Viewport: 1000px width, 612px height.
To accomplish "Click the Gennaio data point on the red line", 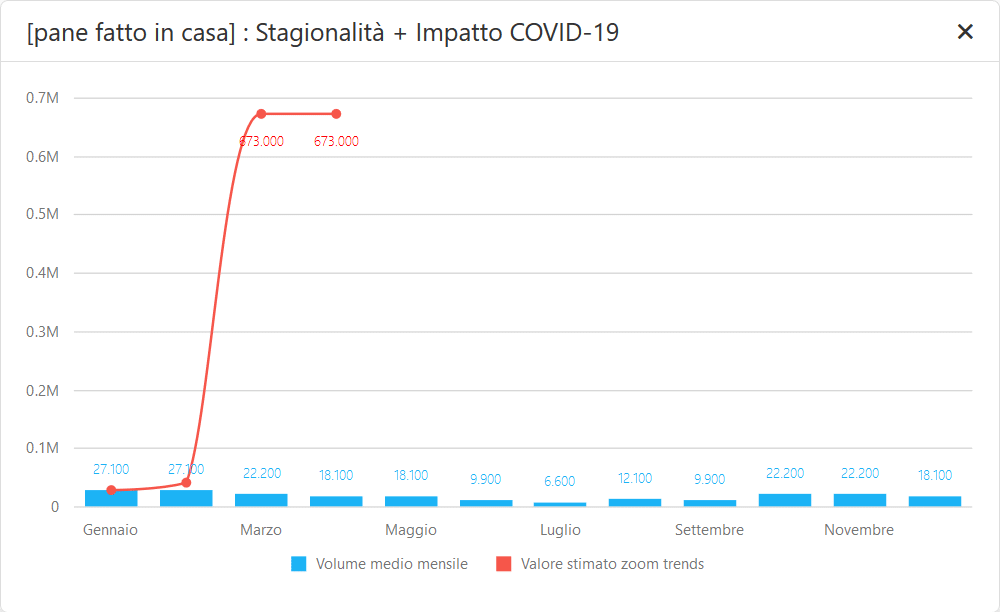I will 111,490.
